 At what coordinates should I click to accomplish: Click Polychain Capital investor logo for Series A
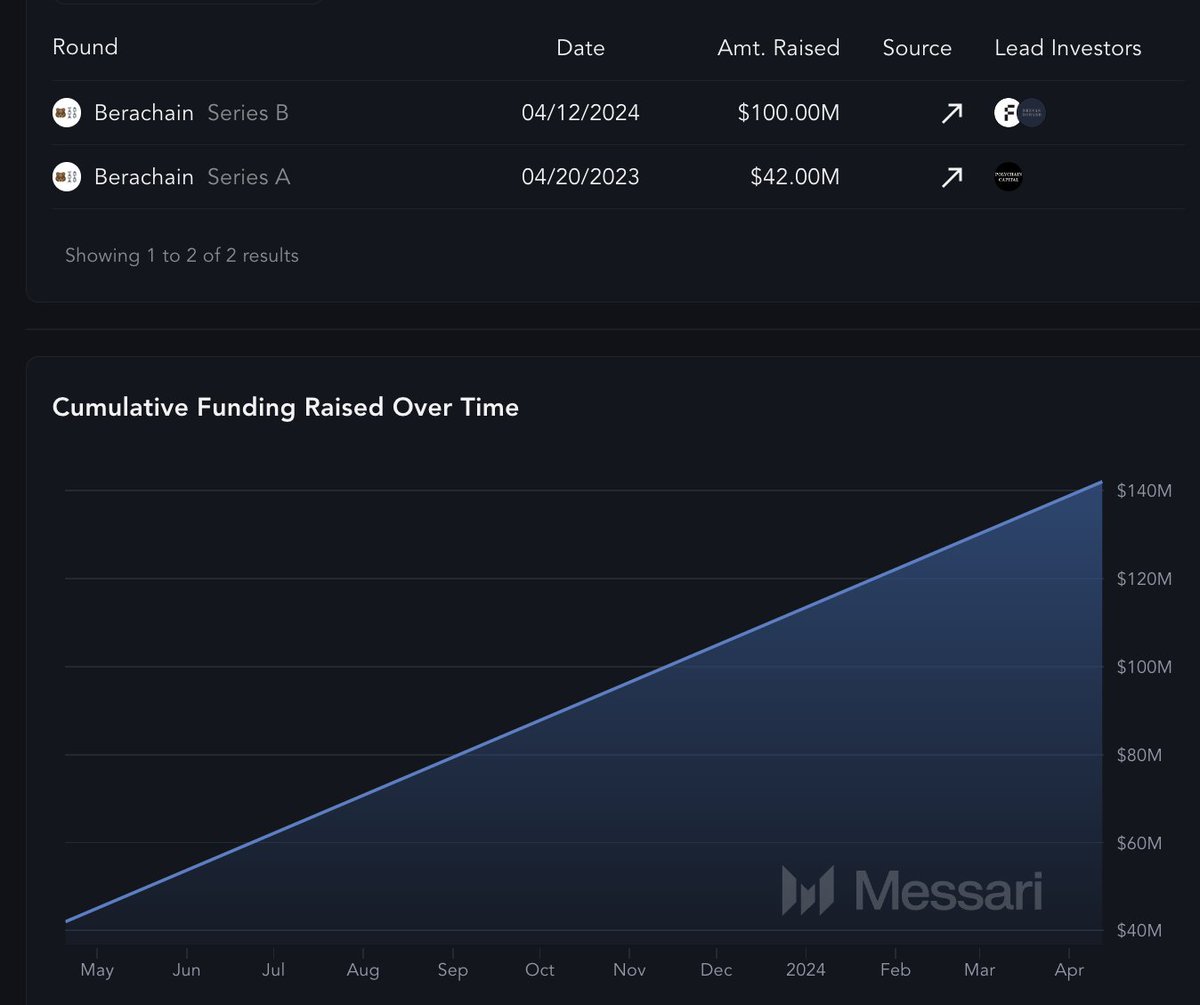click(1008, 177)
